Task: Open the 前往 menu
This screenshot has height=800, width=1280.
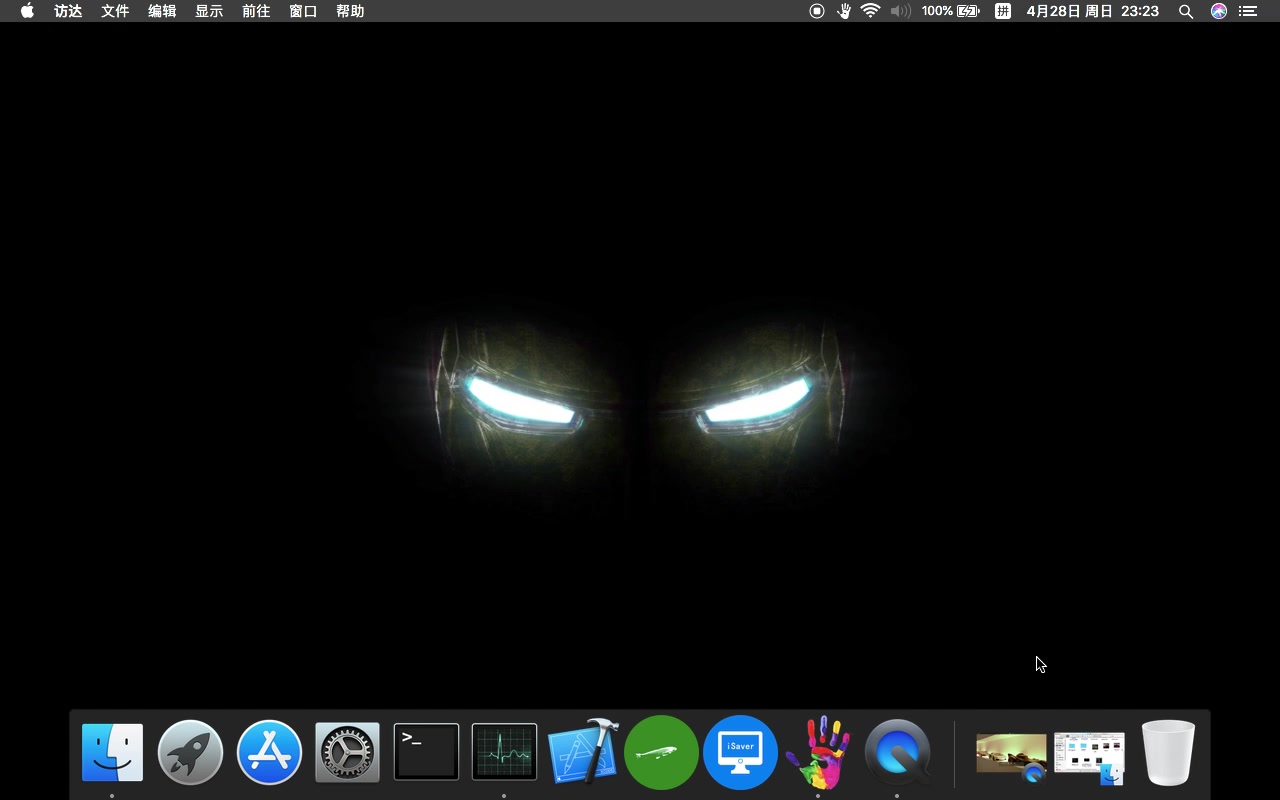Action: point(256,11)
